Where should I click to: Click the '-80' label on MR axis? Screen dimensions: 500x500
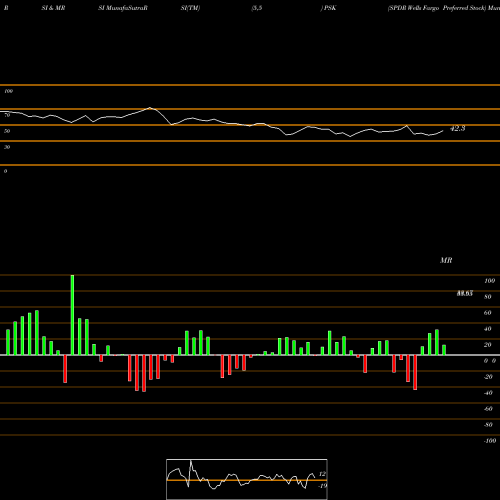[488, 425]
